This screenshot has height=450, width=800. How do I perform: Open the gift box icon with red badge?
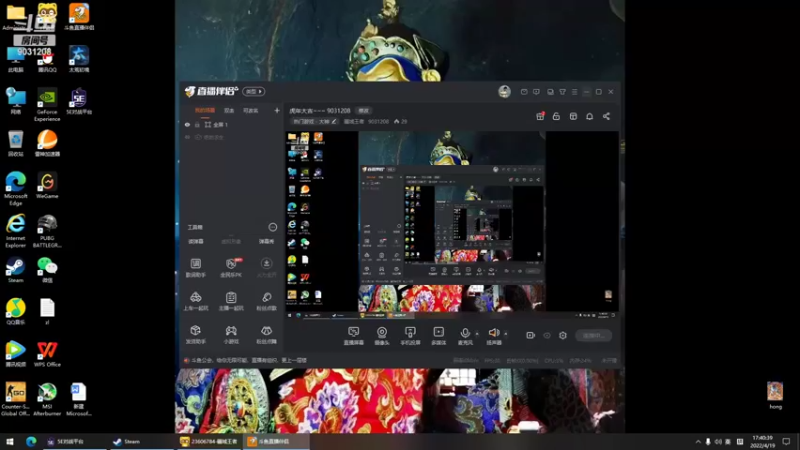click(540, 116)
